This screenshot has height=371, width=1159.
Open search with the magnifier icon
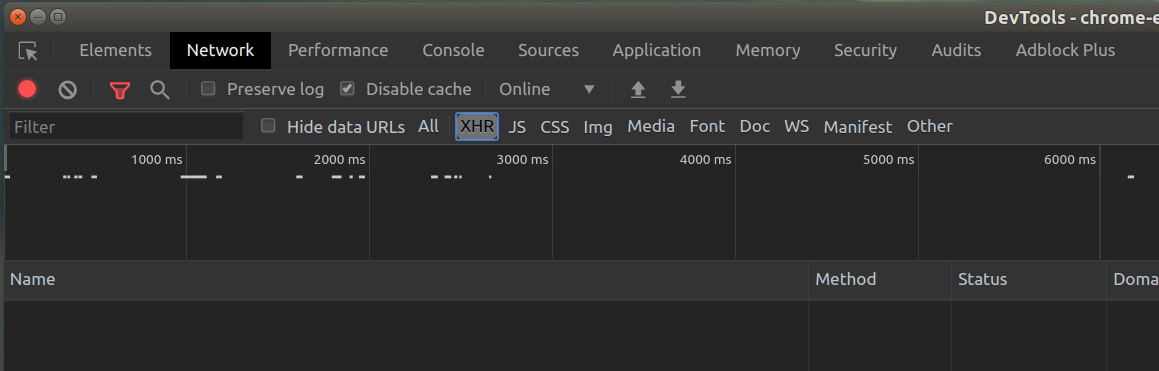click(160, 90)
